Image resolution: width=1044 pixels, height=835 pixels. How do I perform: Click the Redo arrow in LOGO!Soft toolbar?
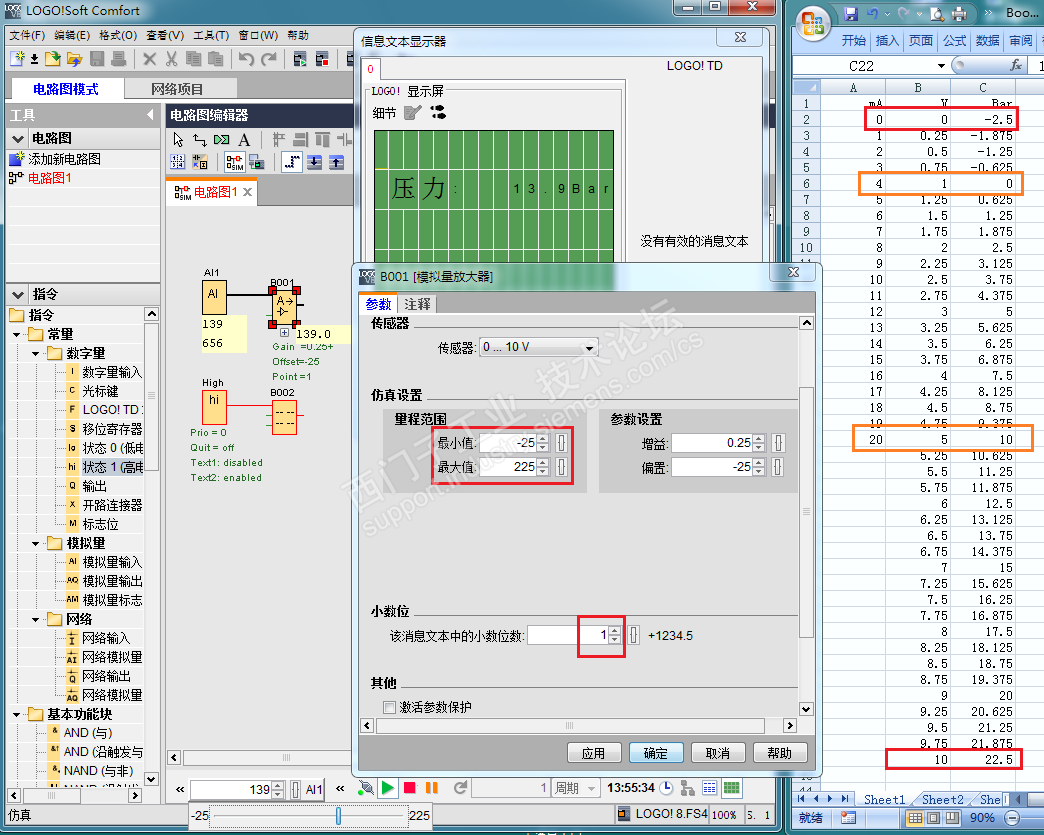coord(269,59)
